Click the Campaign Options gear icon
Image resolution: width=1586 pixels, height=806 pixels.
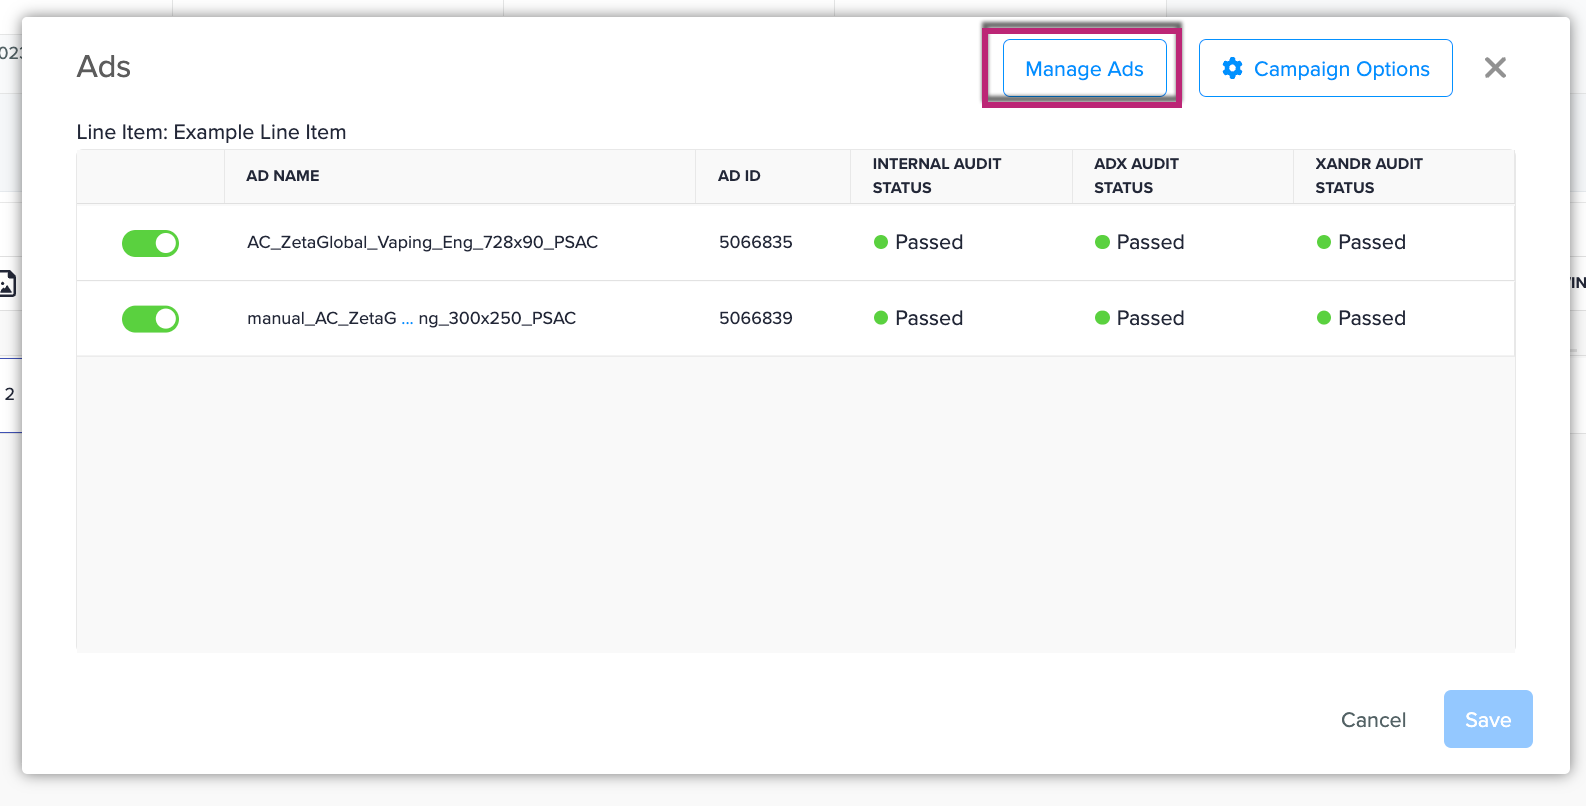[x=1232, y=68]
